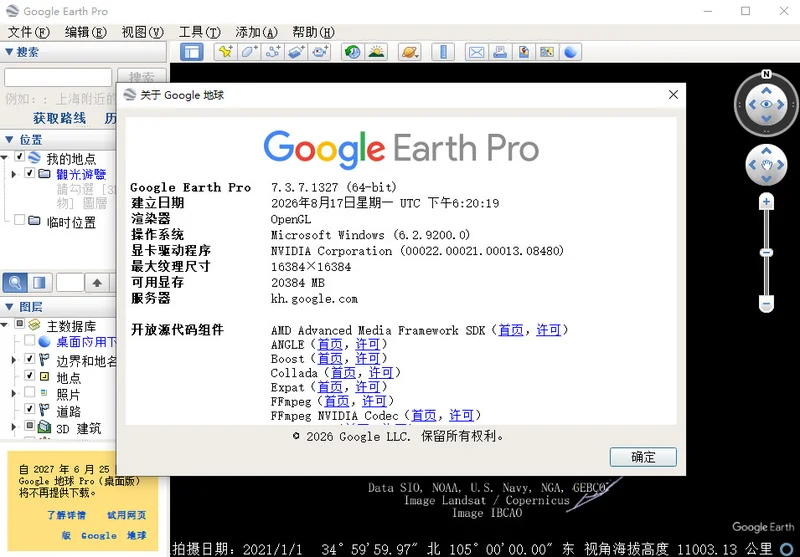Image resolution: width=800 pixels, height=557 pixels.
Task: Click the Print icon in toolbar
Action: 500,52
